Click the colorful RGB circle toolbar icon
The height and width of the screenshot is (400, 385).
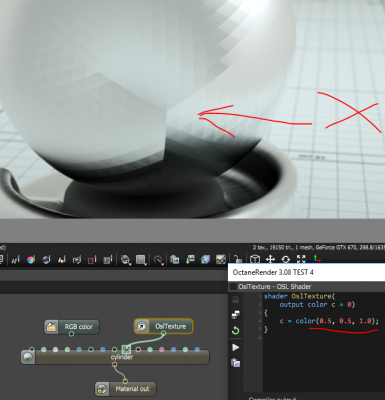tap(31, 260)
